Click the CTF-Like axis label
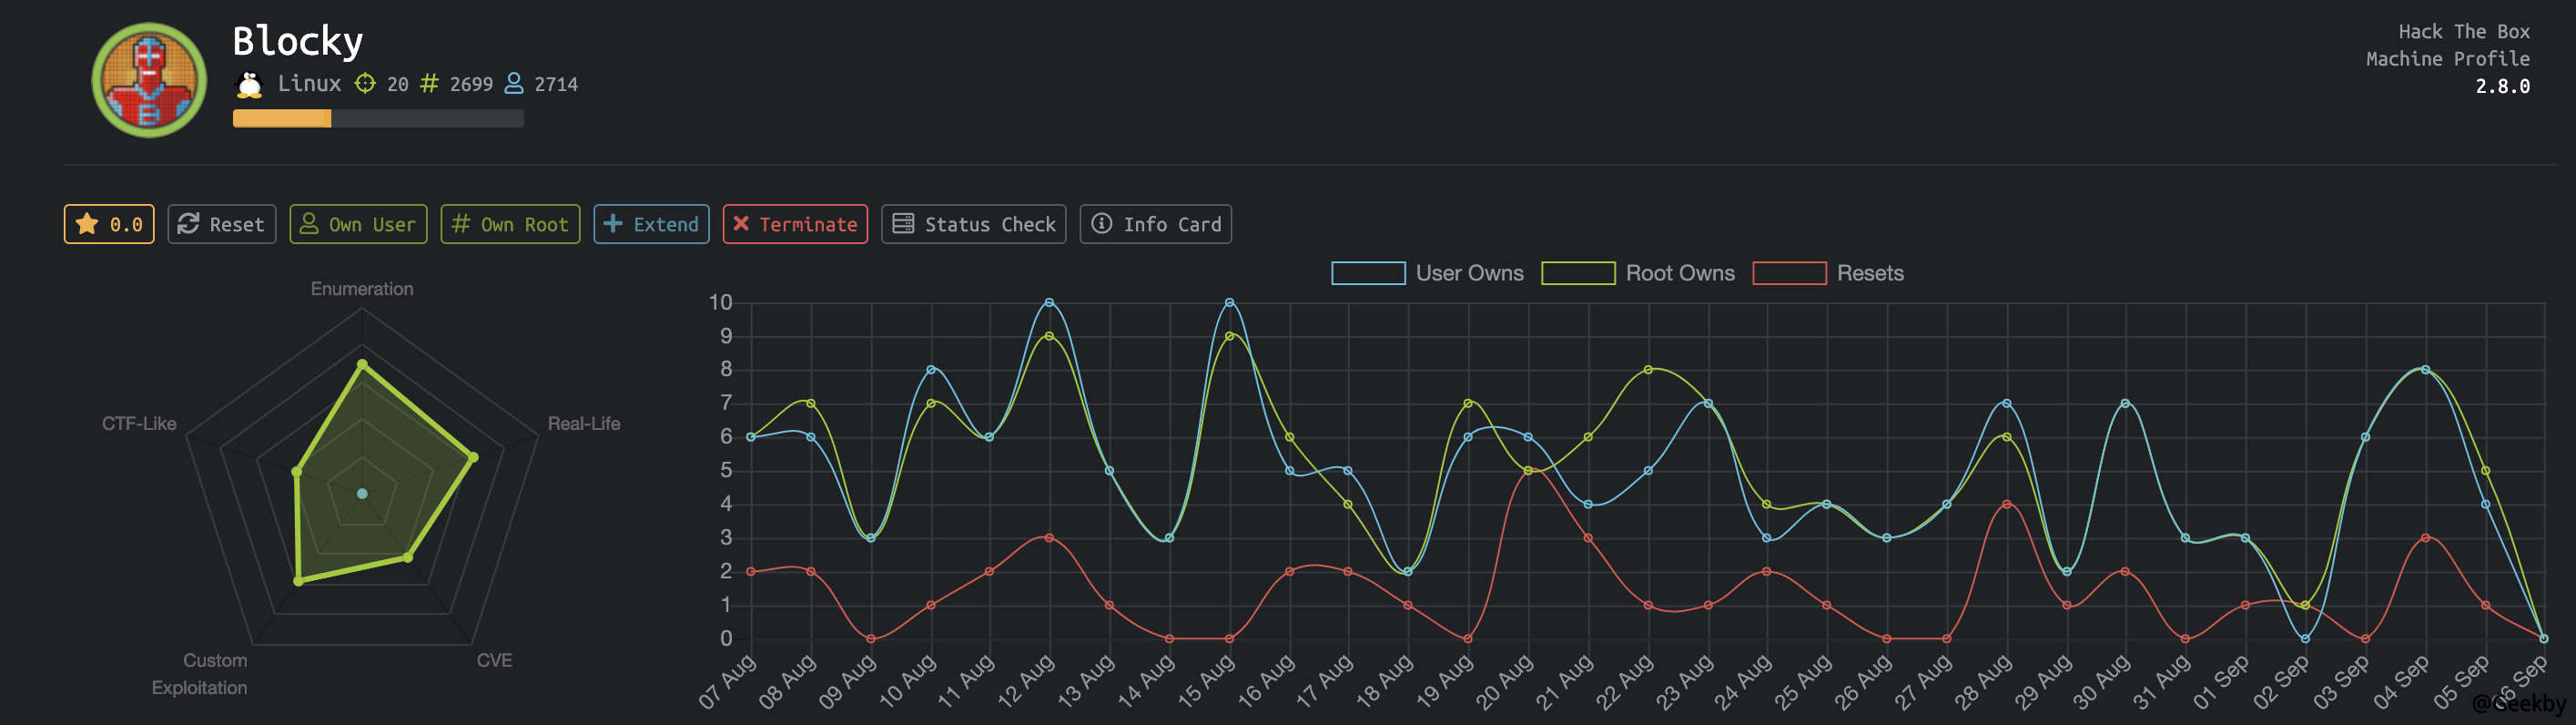Screen dimensions: 2576x725 139,424
